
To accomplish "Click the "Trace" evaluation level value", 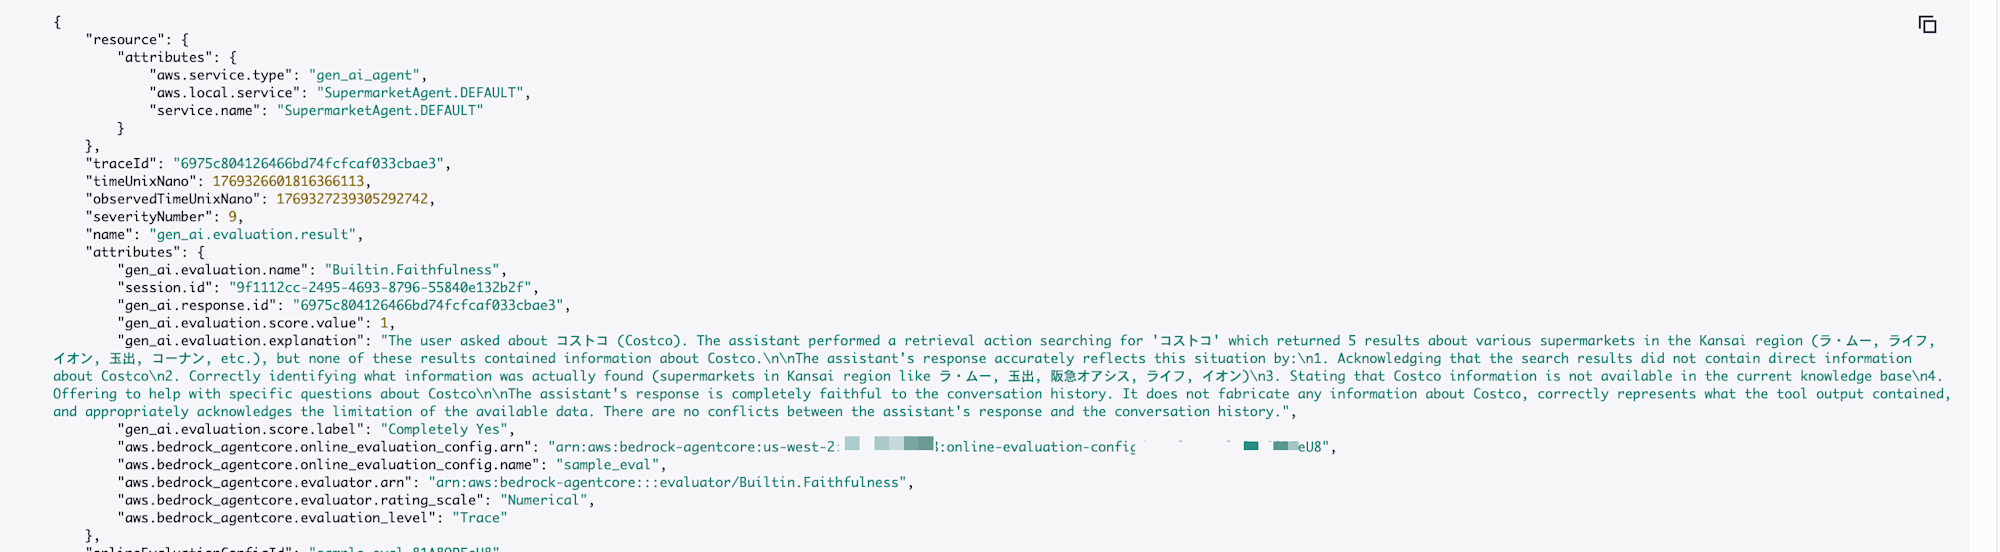I will pos(480,518).
